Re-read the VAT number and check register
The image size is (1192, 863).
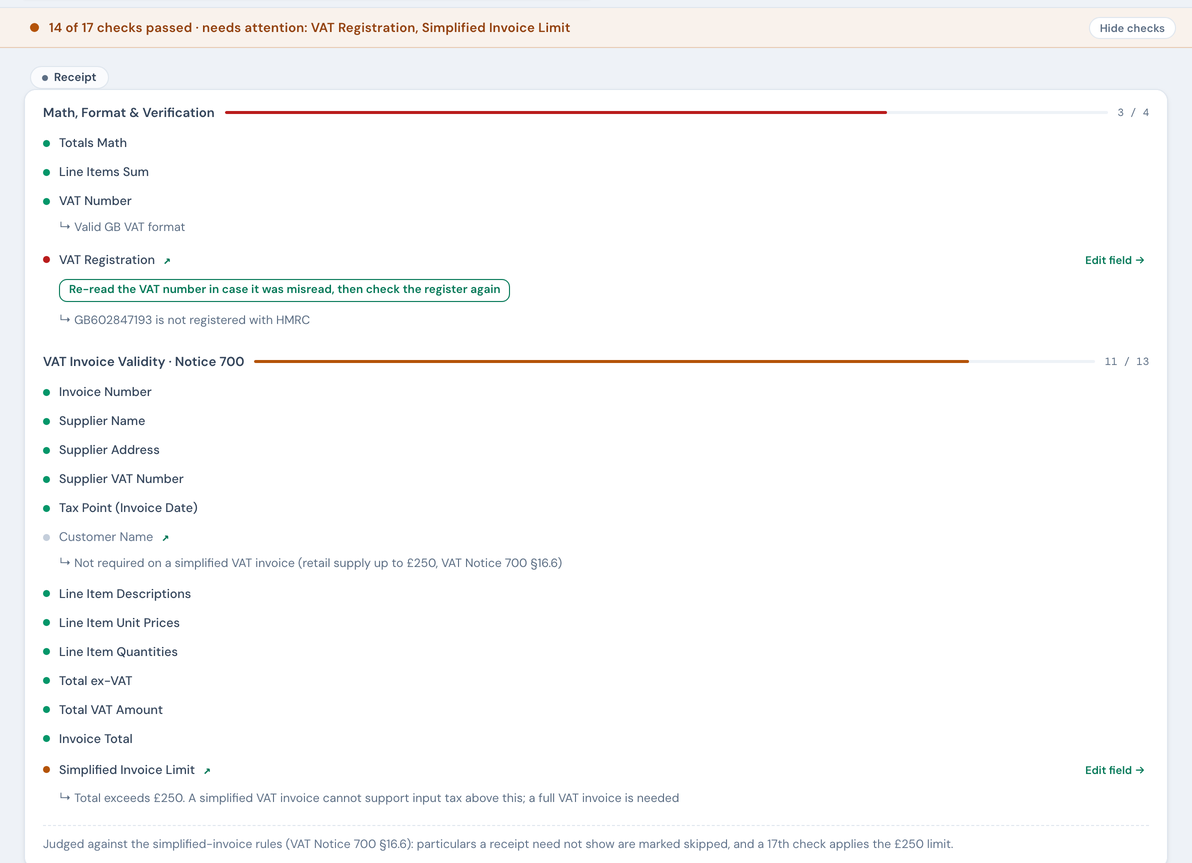pyautogui.click(x=284, y=290)
